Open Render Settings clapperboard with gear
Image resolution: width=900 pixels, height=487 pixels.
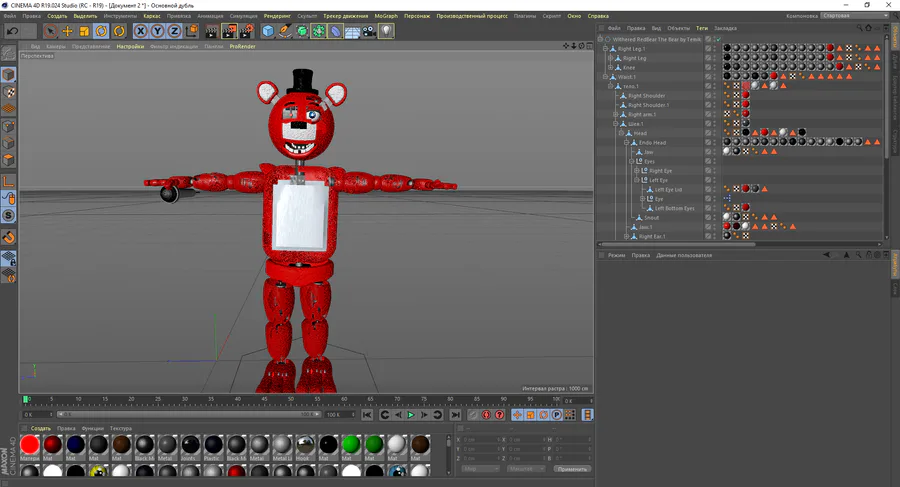click(x=247, y=31)
